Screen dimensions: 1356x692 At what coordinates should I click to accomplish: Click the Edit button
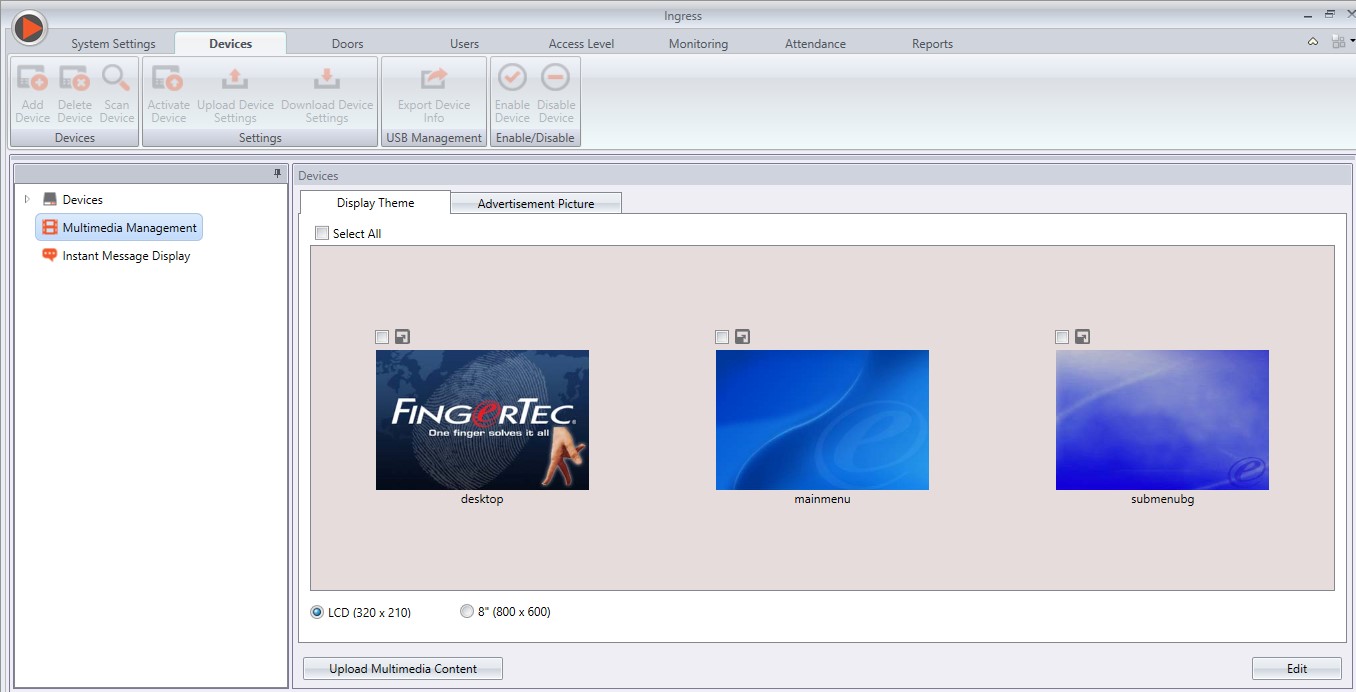[x=1296, y=669]
